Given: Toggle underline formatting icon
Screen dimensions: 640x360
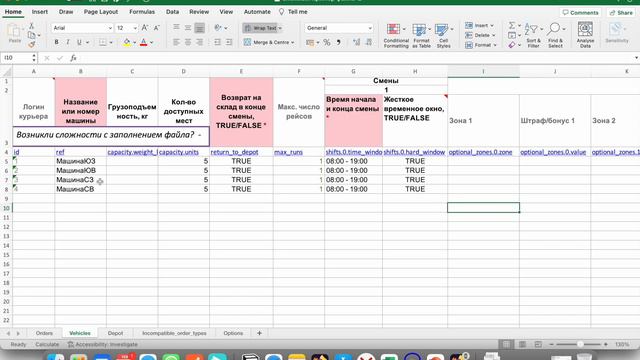Looking at the screenshot, I should pos(79,42).
